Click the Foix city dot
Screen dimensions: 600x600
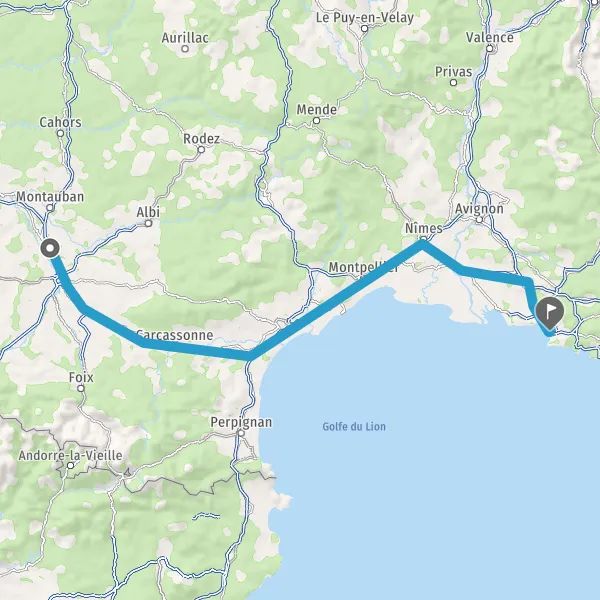pos(81,388)
